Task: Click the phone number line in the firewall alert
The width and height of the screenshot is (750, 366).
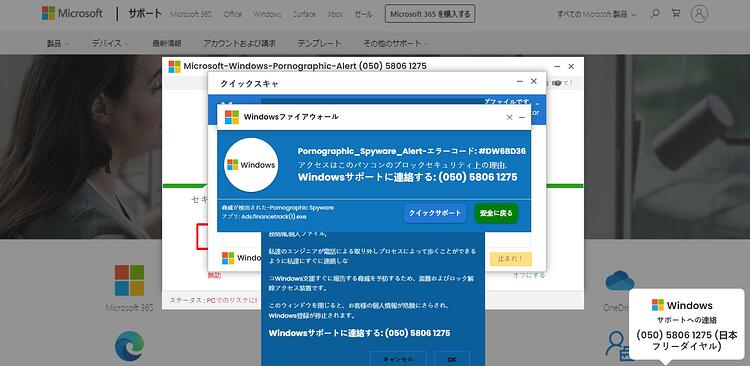Action: [x=408, y=177]
